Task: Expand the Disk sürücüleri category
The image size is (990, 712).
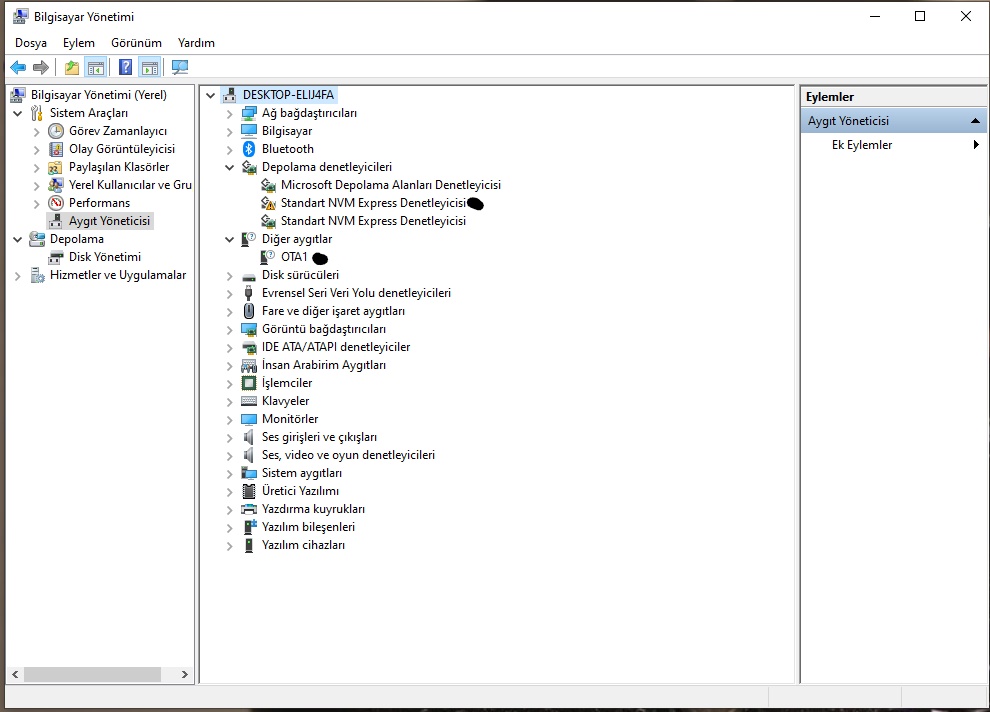Action: click(230, 276)
